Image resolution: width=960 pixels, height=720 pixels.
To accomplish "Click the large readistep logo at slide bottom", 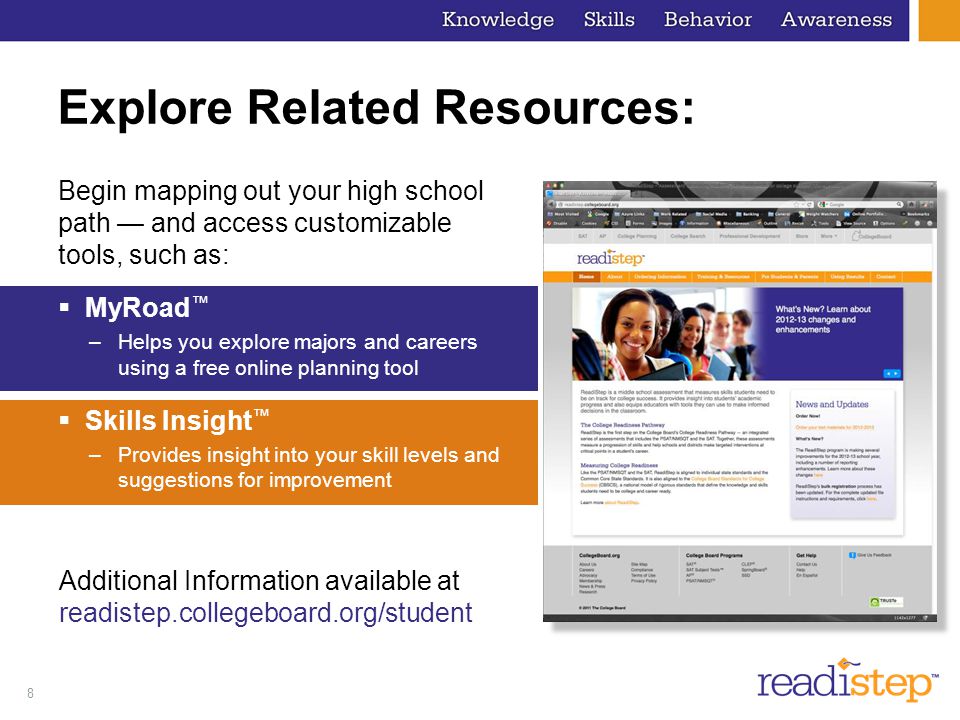I will coord(847,680).
